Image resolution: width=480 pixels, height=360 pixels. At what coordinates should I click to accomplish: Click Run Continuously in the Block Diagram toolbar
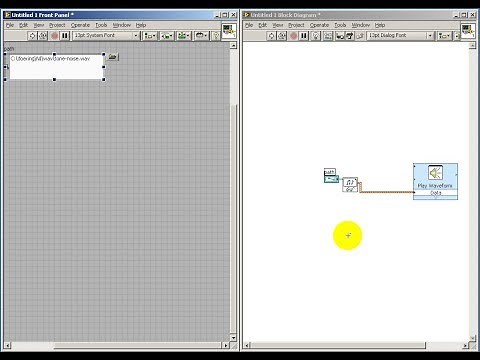coord(282,36)
